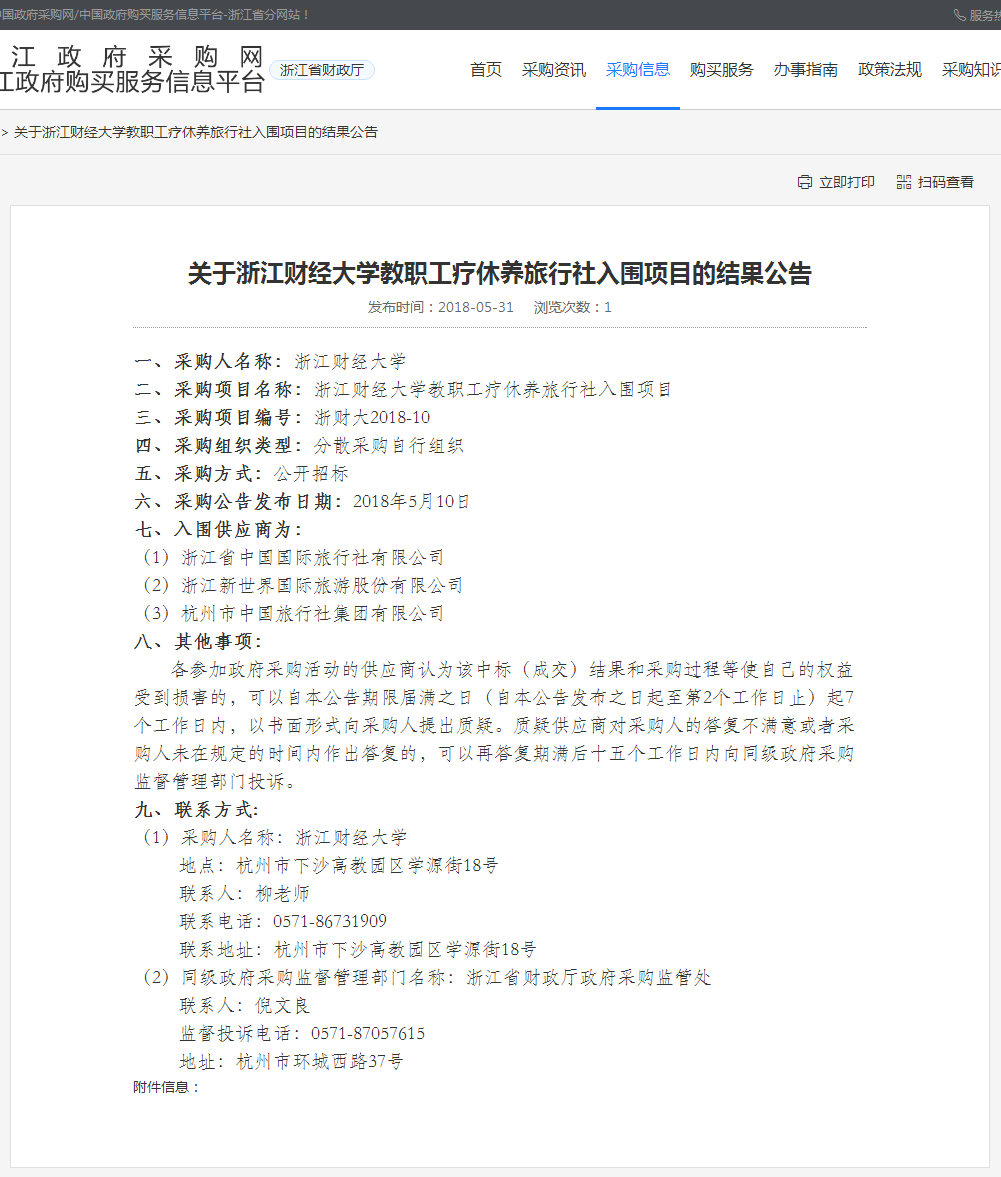Click the 立即打印 print link

click(846, 182)
